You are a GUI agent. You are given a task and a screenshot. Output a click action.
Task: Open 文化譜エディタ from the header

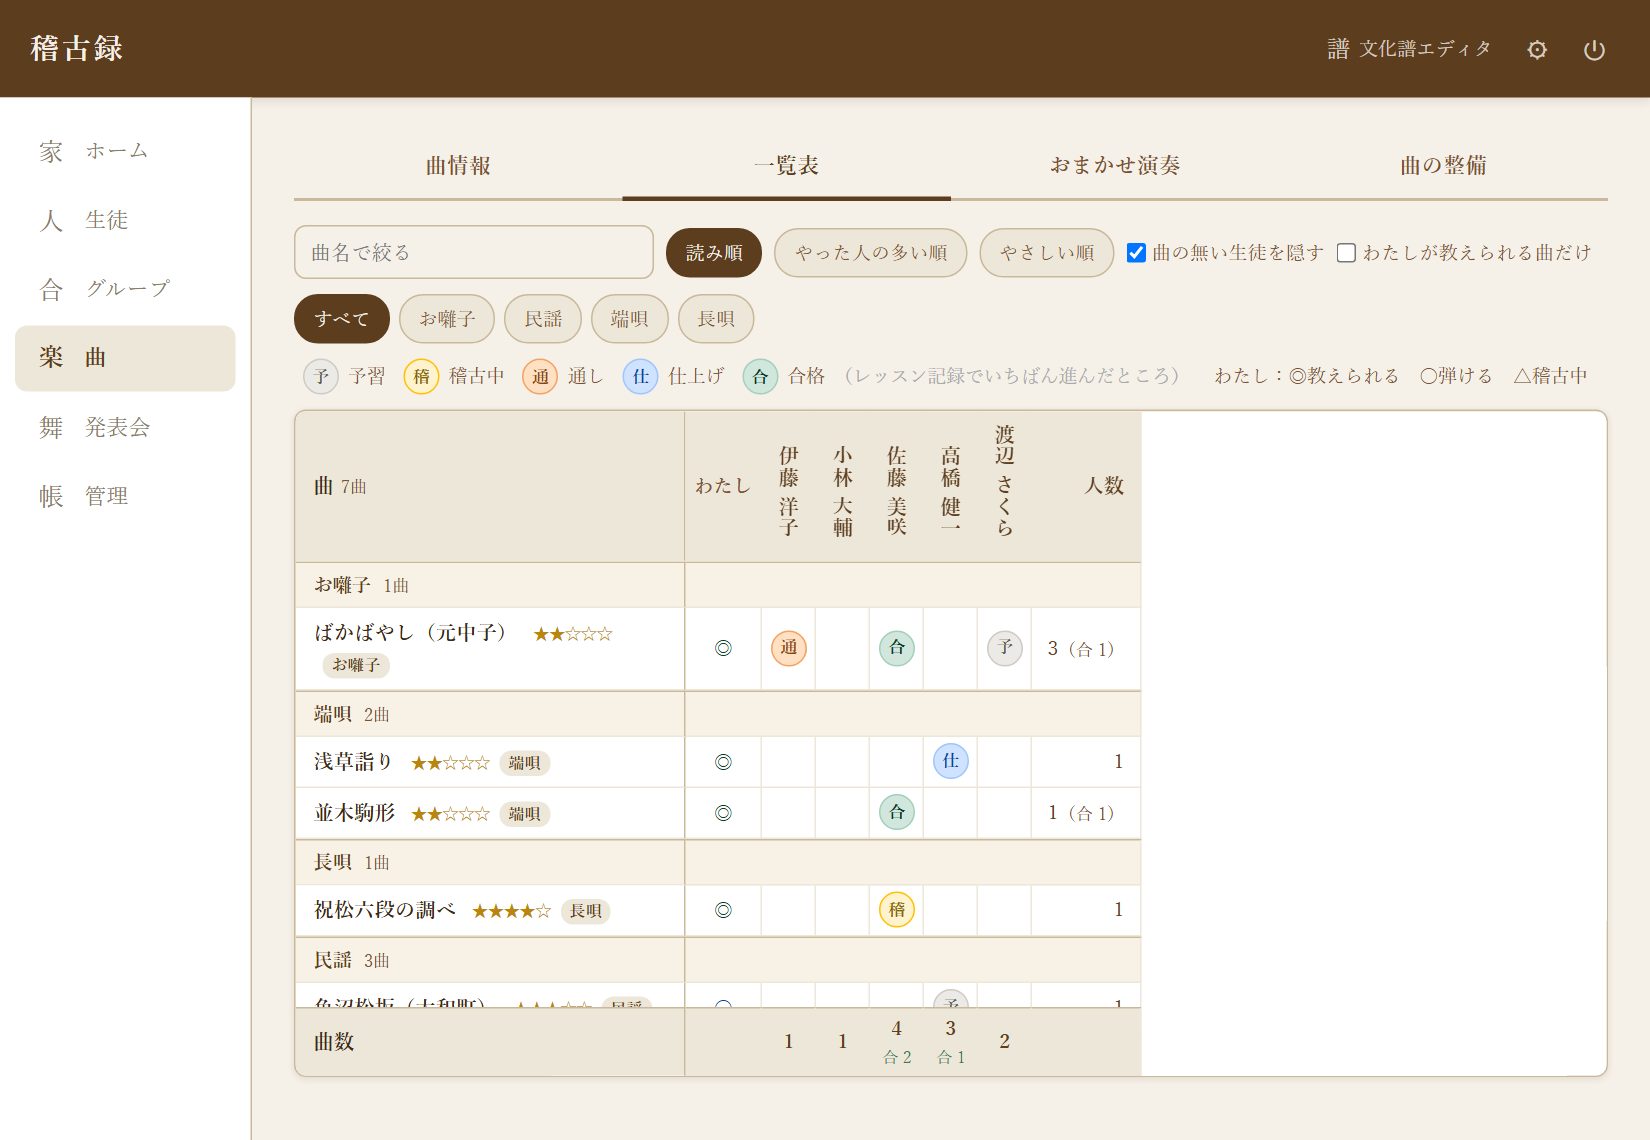click(x=1409, y=49)
